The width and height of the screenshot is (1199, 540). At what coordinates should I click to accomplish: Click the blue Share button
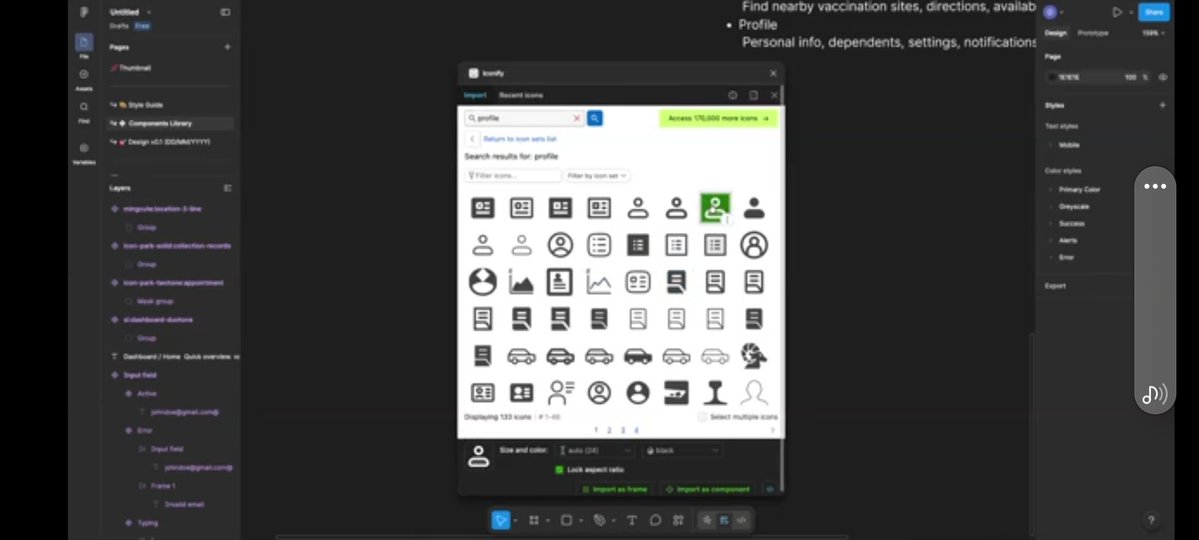coord(1153,12)
